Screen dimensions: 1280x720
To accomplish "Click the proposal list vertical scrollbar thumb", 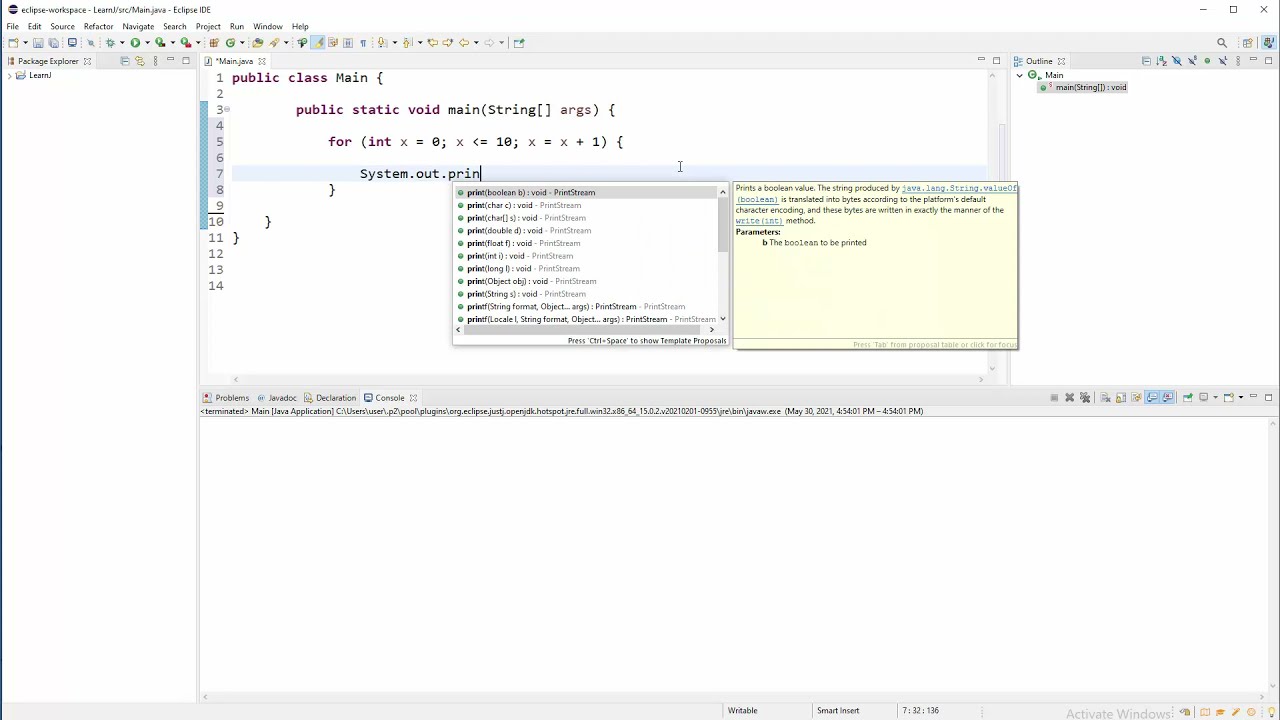I will [x=722, y=225].
